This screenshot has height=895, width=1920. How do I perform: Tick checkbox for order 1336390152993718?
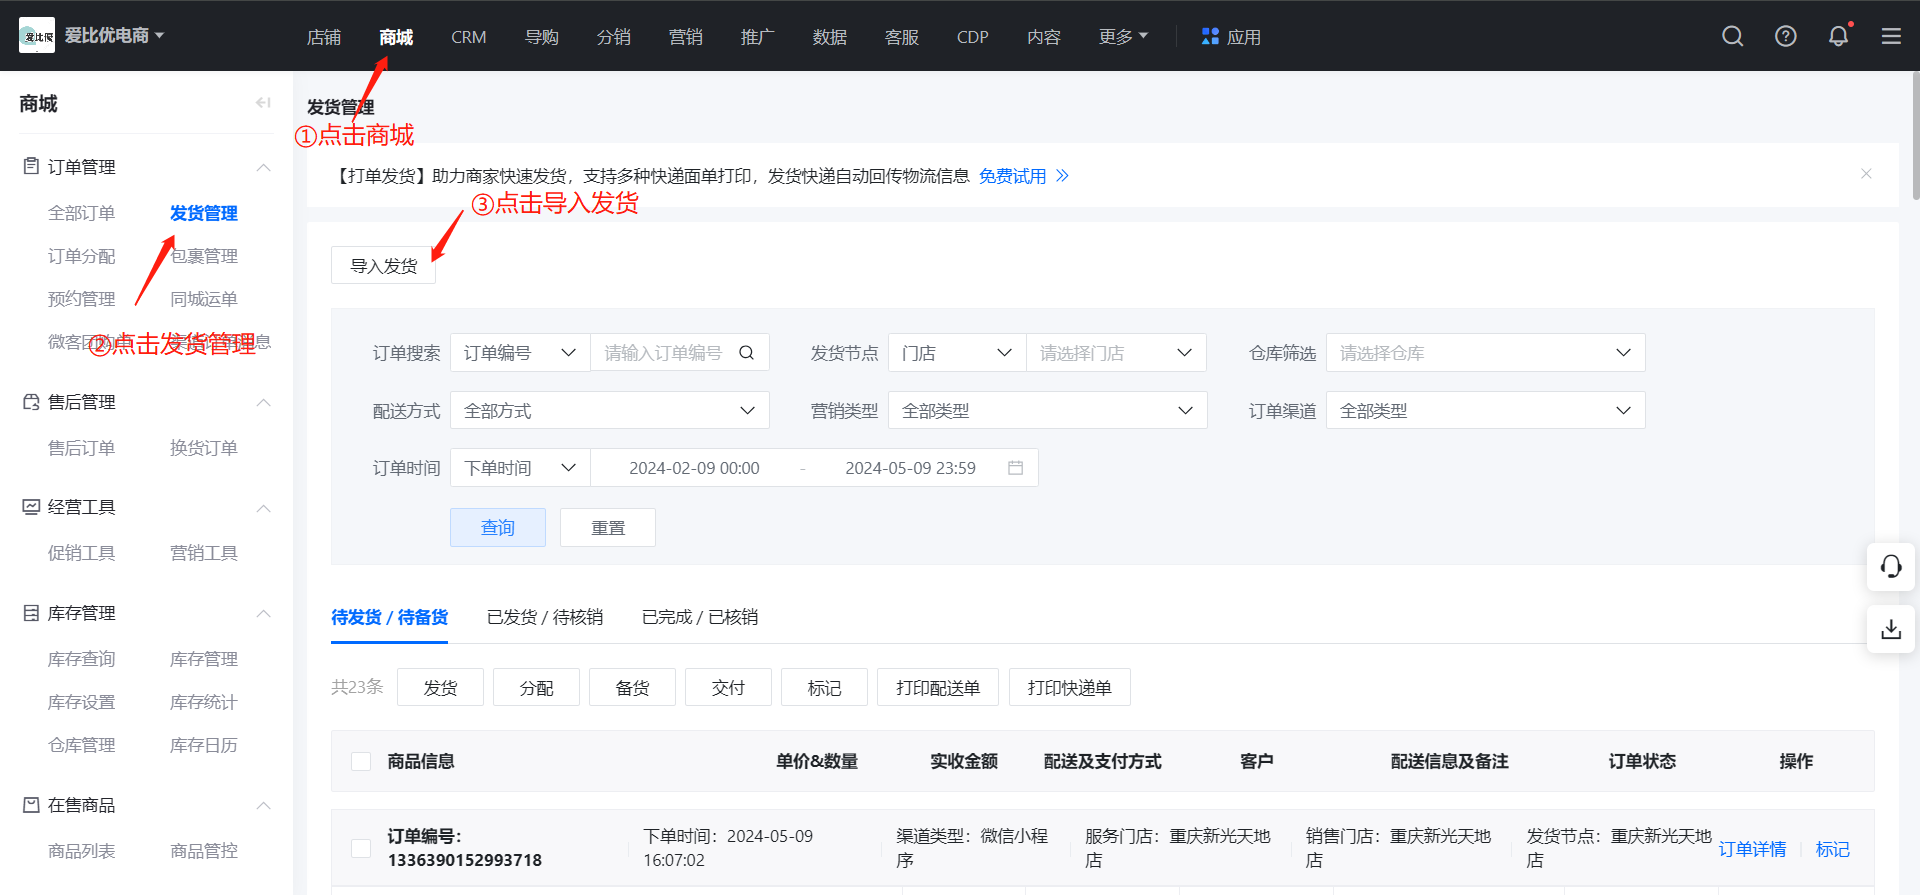tap(361, 848)
